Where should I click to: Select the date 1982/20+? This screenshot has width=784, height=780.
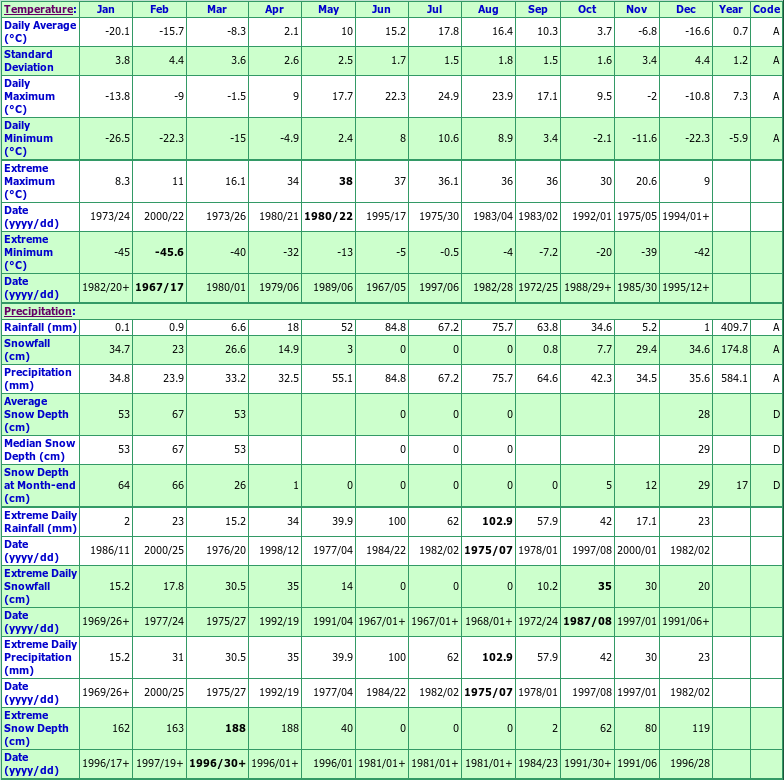[x=106, y=288]
